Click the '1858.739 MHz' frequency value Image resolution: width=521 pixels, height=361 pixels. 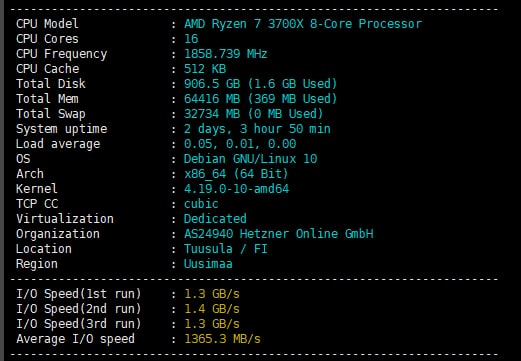[225, 54]
